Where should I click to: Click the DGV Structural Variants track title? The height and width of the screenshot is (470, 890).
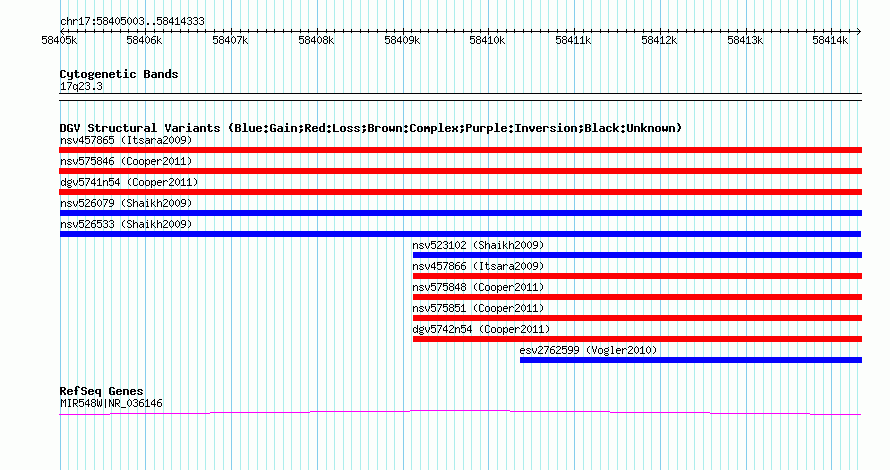click(371, 128)
